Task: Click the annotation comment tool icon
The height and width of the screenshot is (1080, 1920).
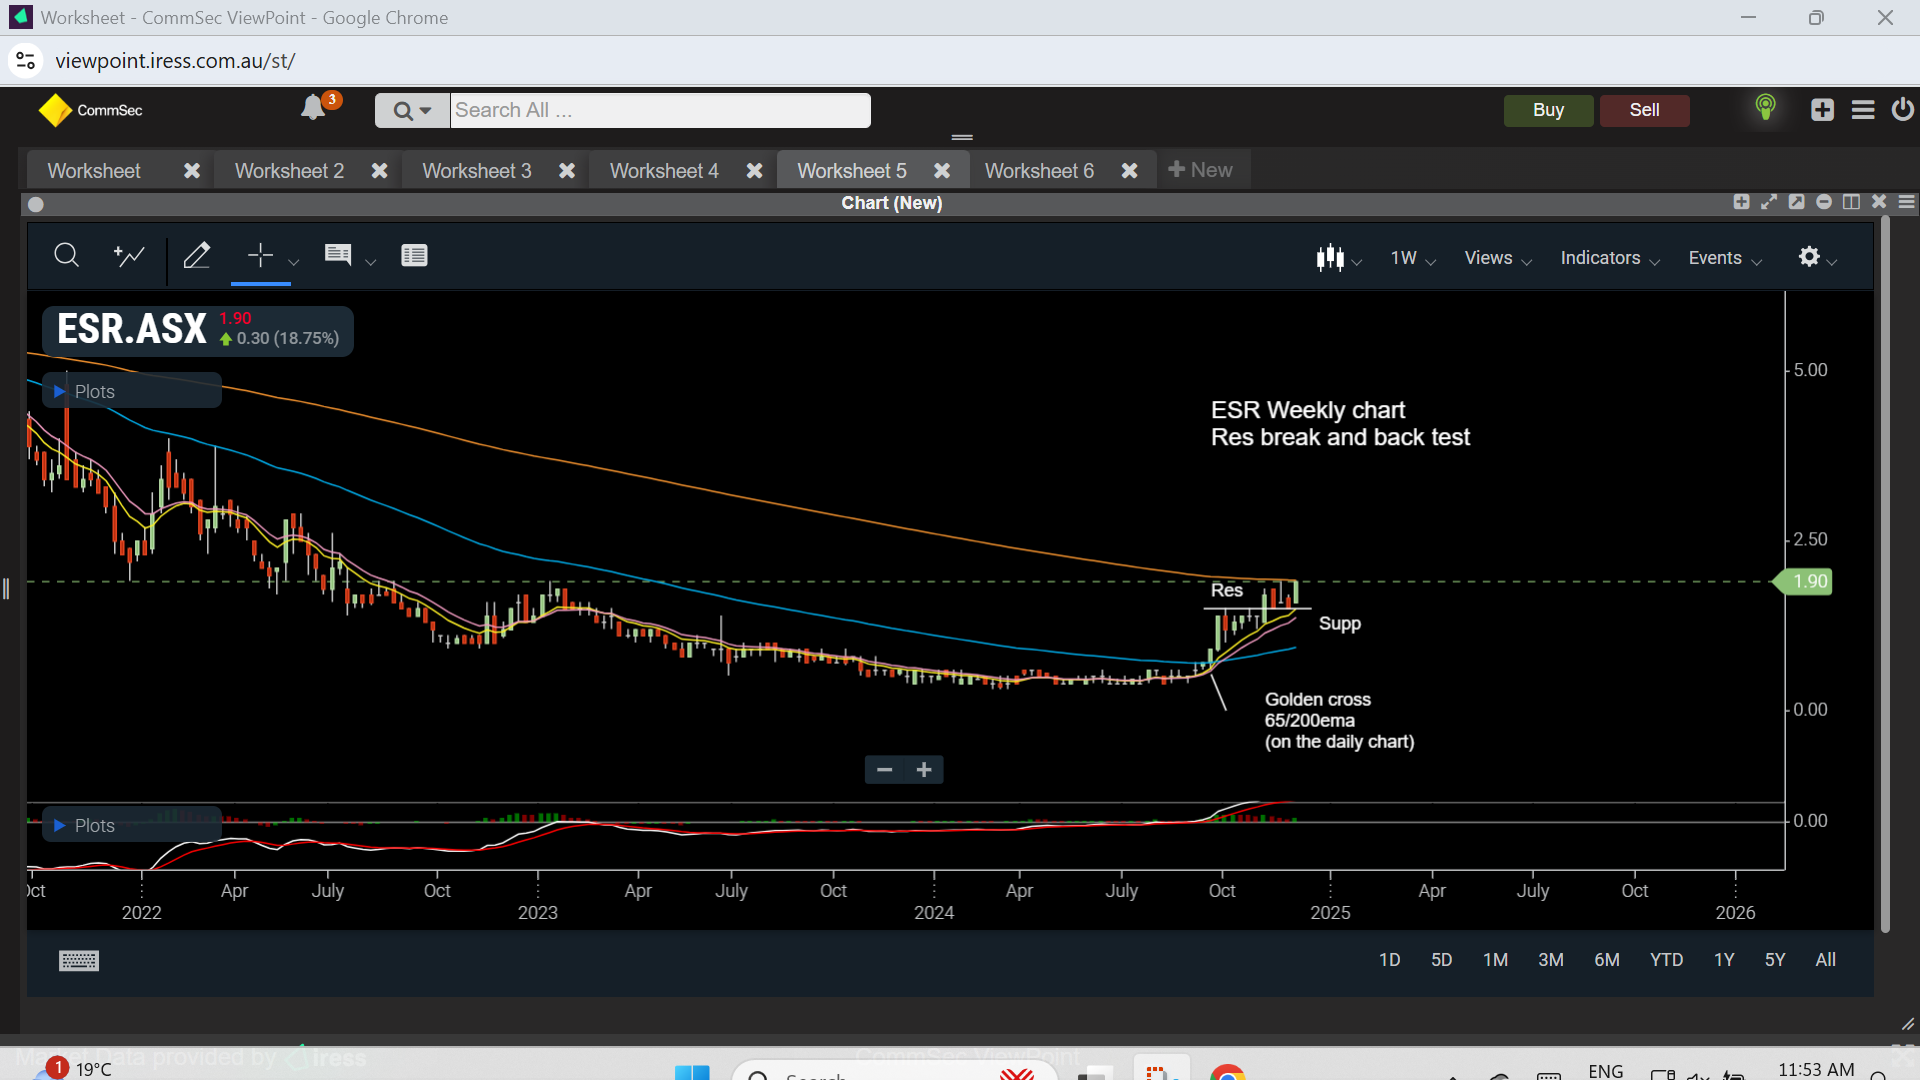Action: click(x=338, y=255)
